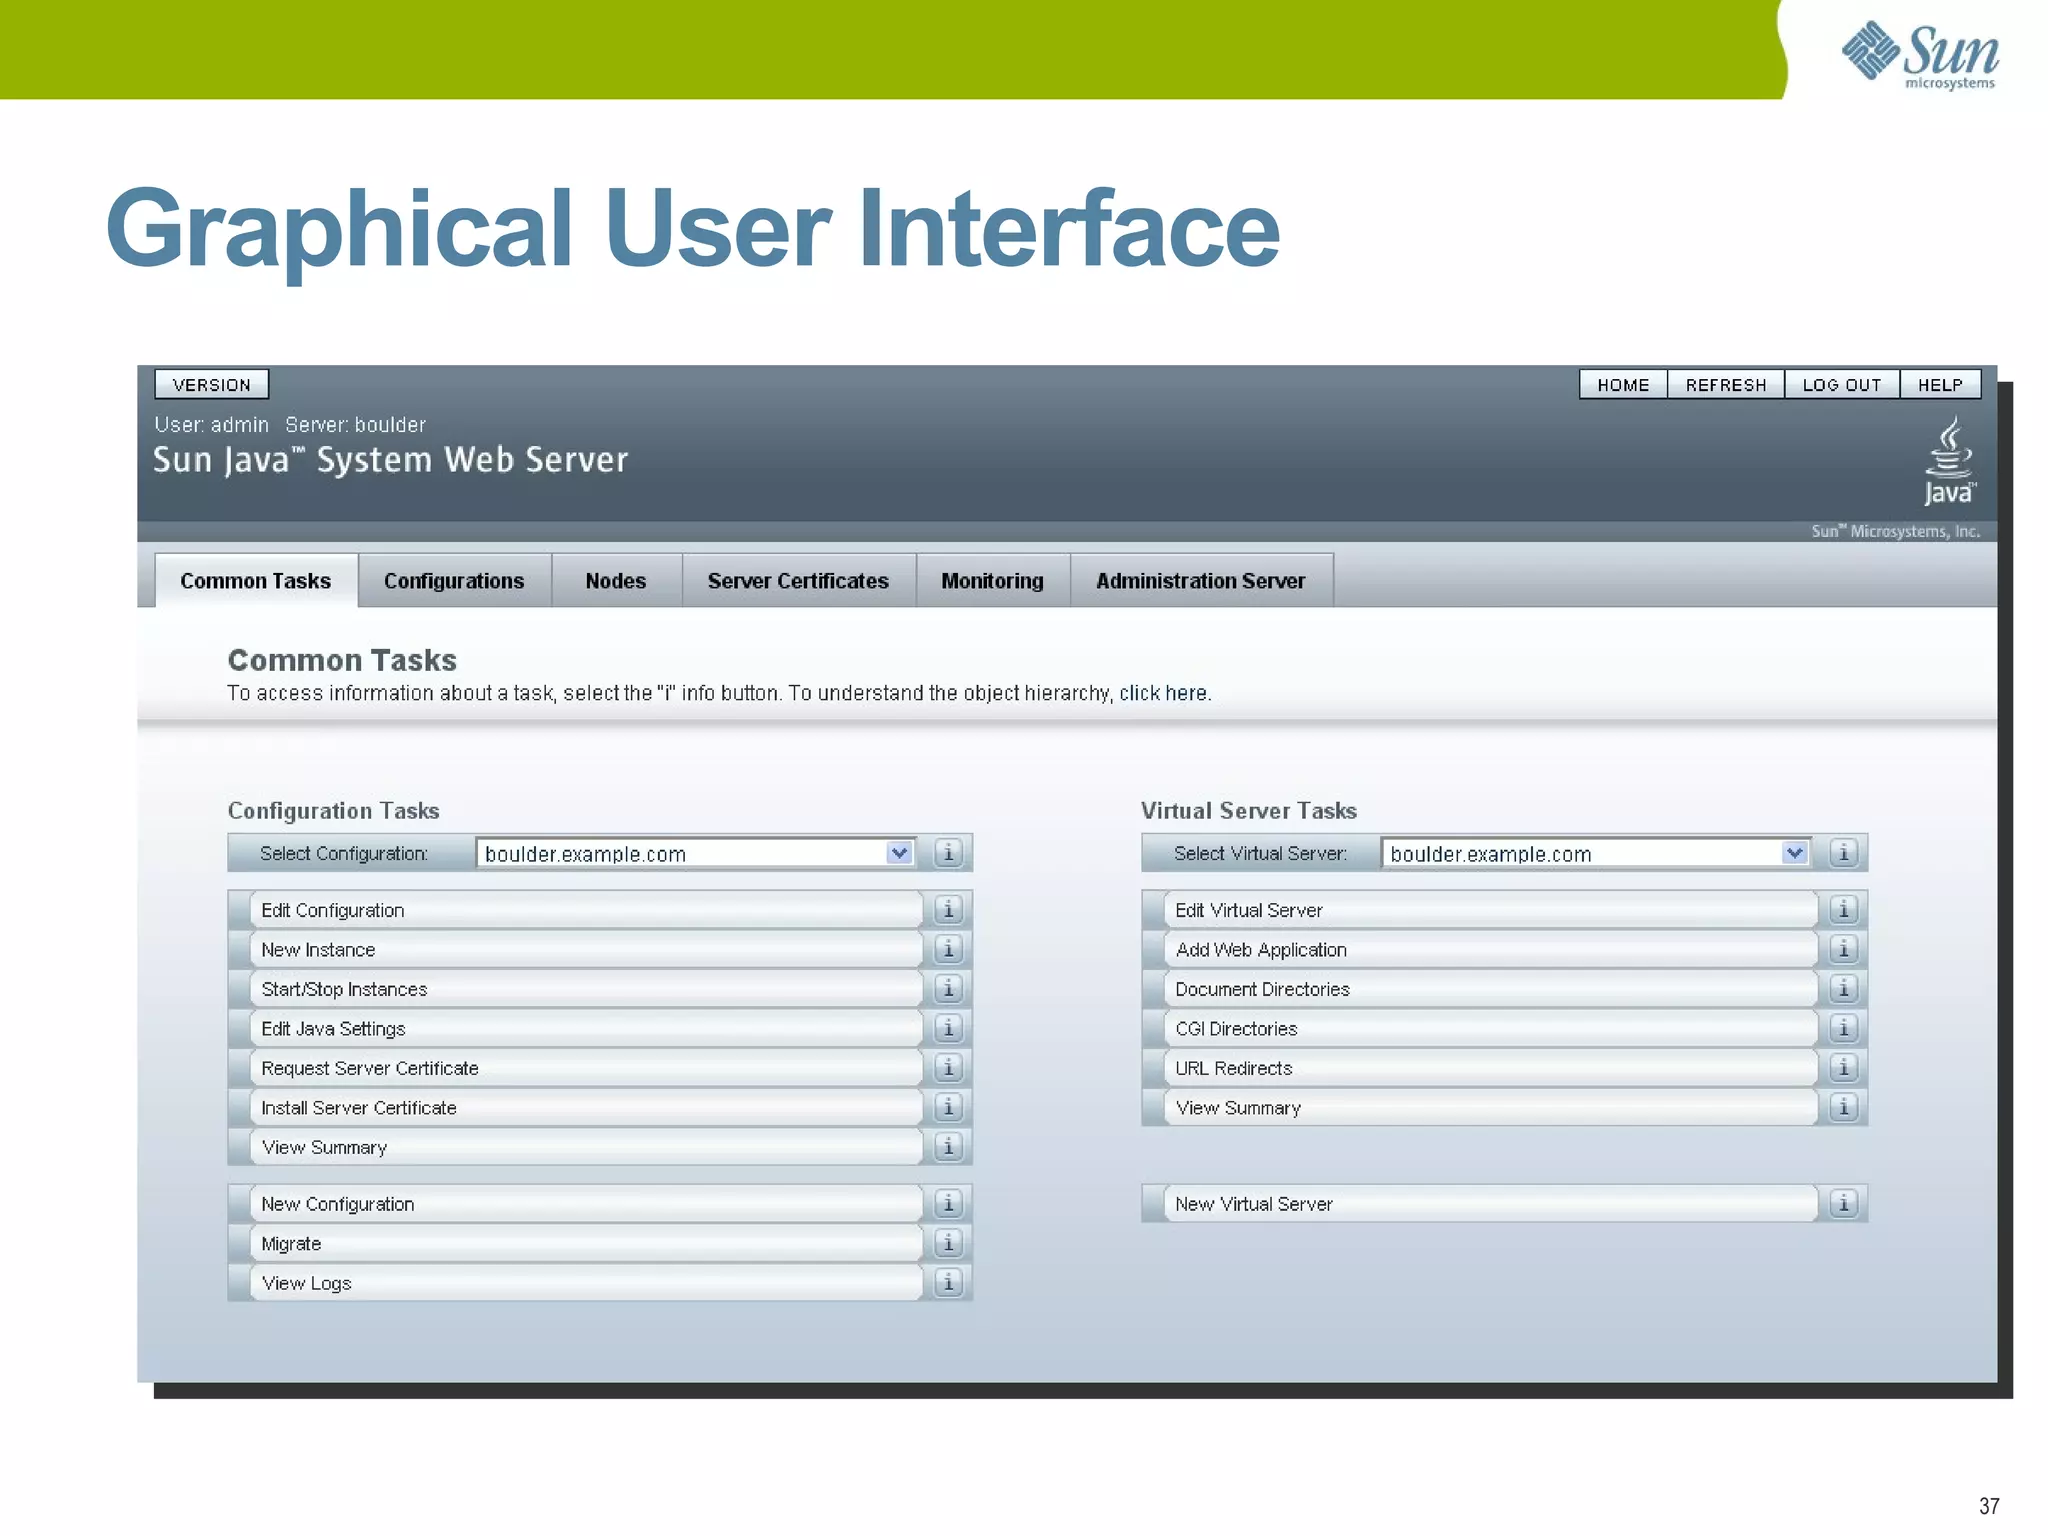The height and width of the screenshot is (1536, 2048).
Task: Click info icon for URL Redirects
Action: (x=1843, y=1067)
